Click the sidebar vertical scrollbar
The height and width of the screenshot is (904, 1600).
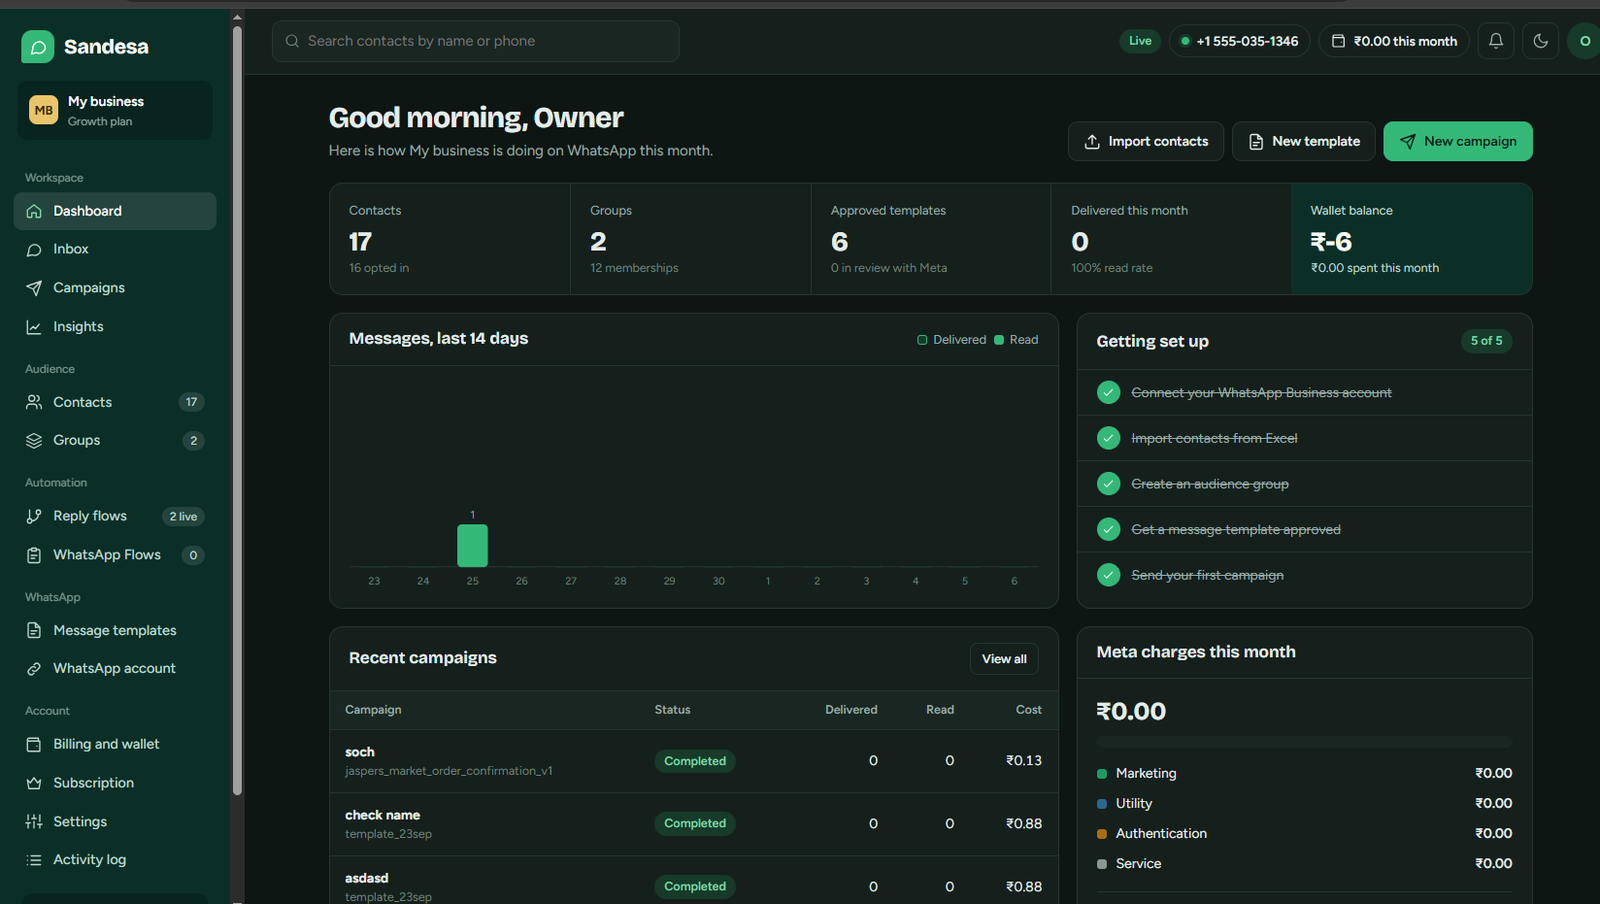point(237,410)
